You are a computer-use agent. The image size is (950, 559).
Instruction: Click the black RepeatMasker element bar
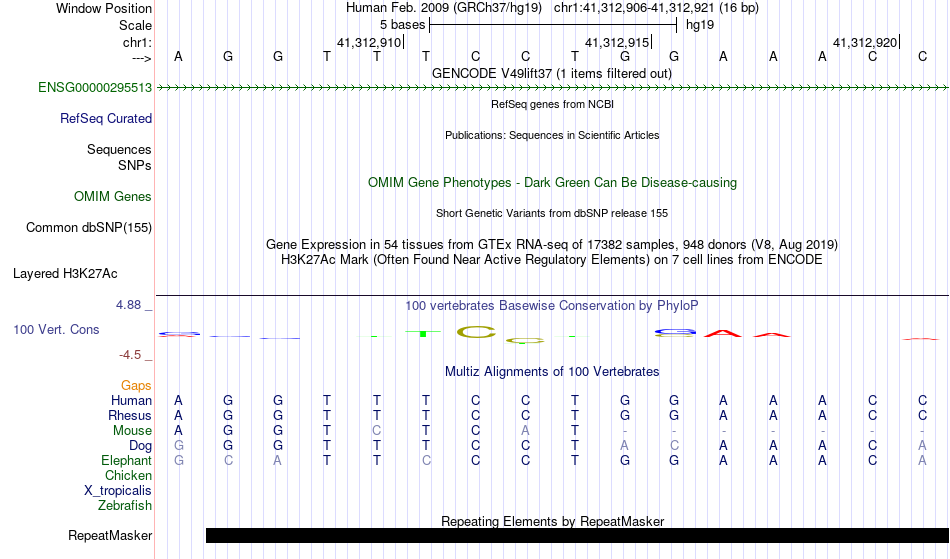coord(577,535)
